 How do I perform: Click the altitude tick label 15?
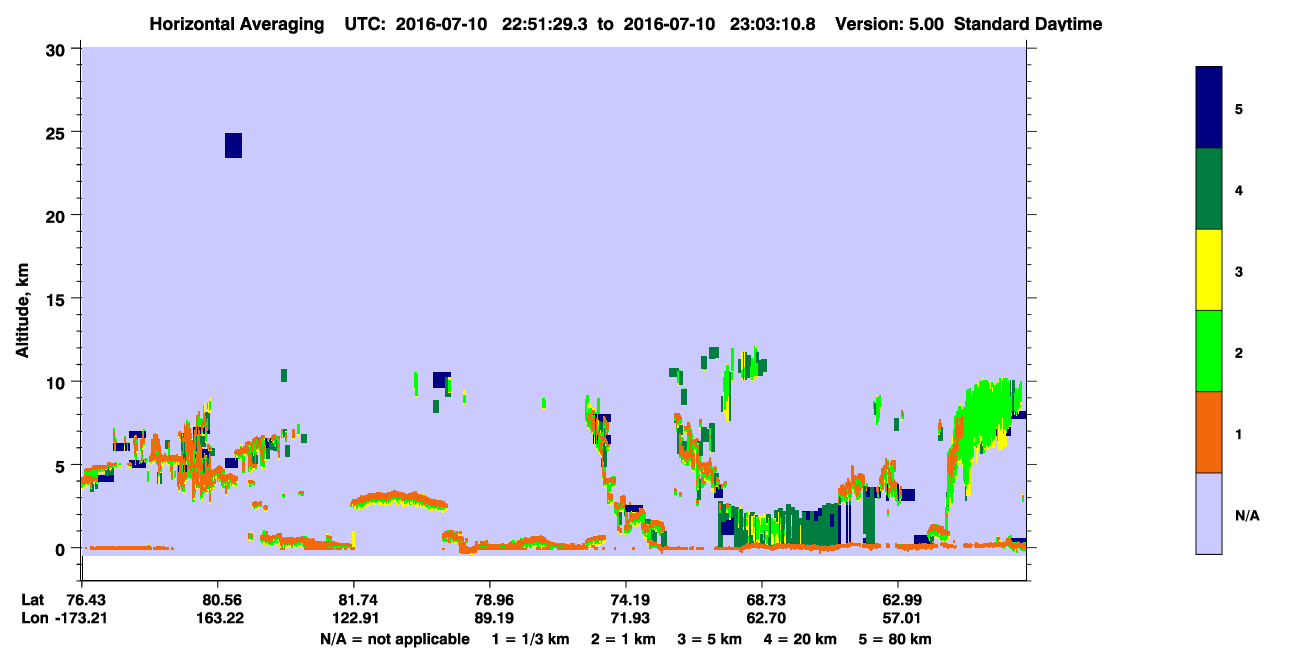pos(58,299)
